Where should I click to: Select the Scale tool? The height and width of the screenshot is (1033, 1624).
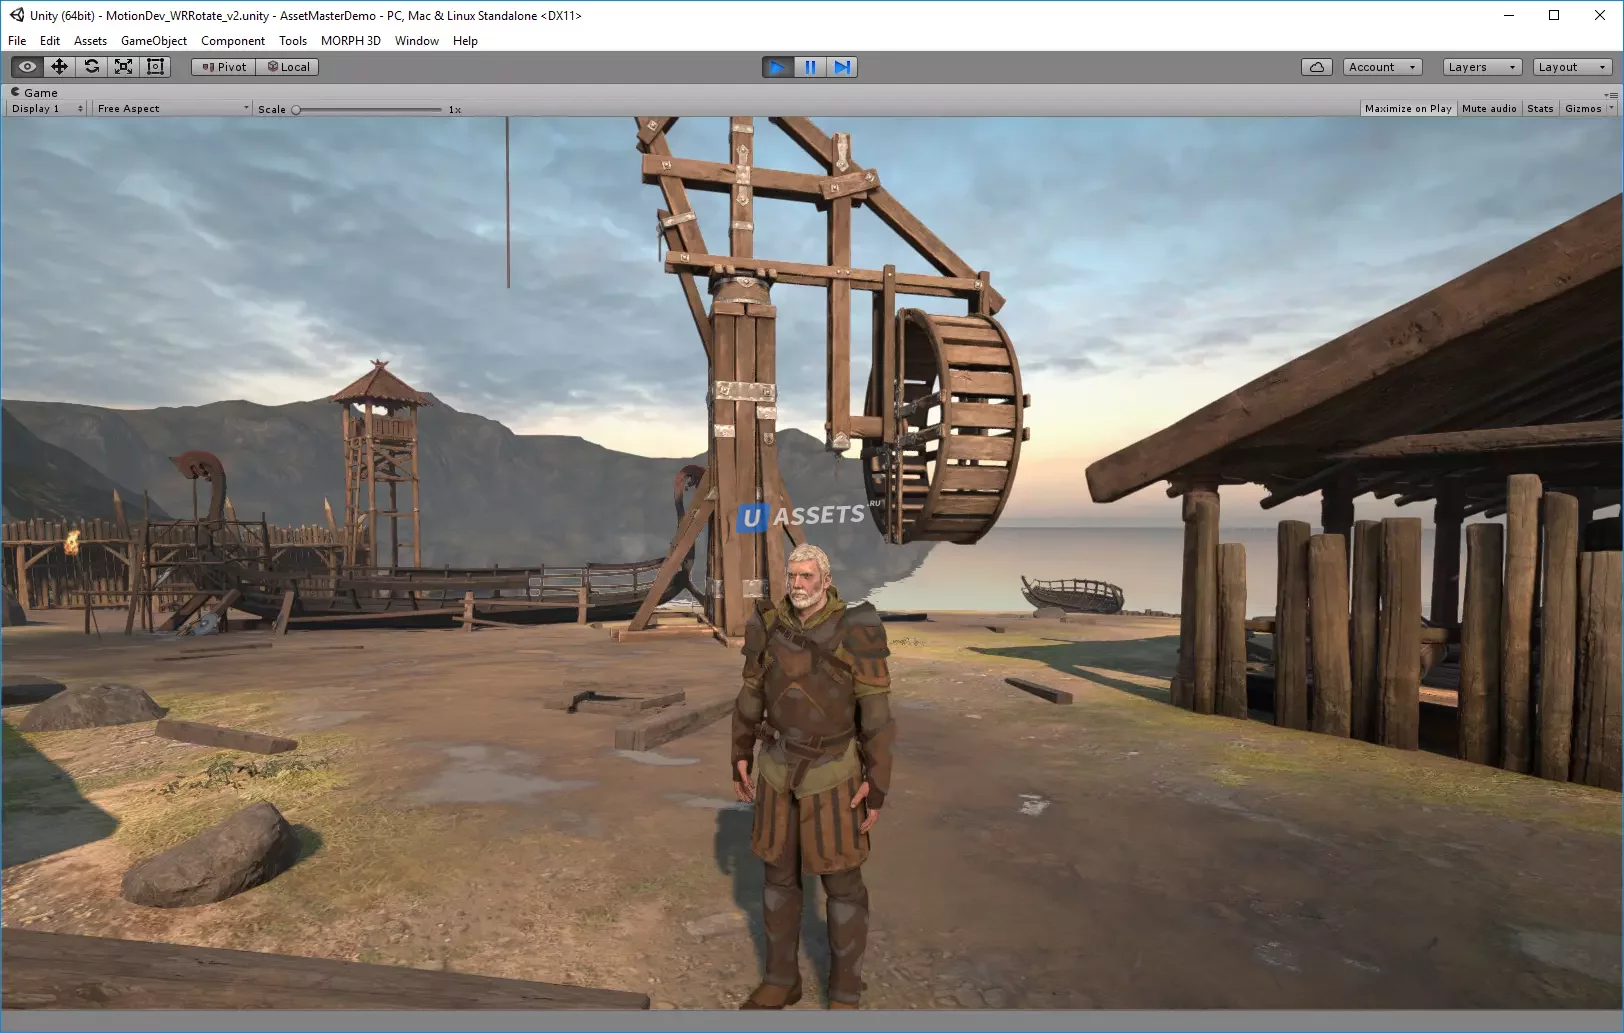(123, 67)
